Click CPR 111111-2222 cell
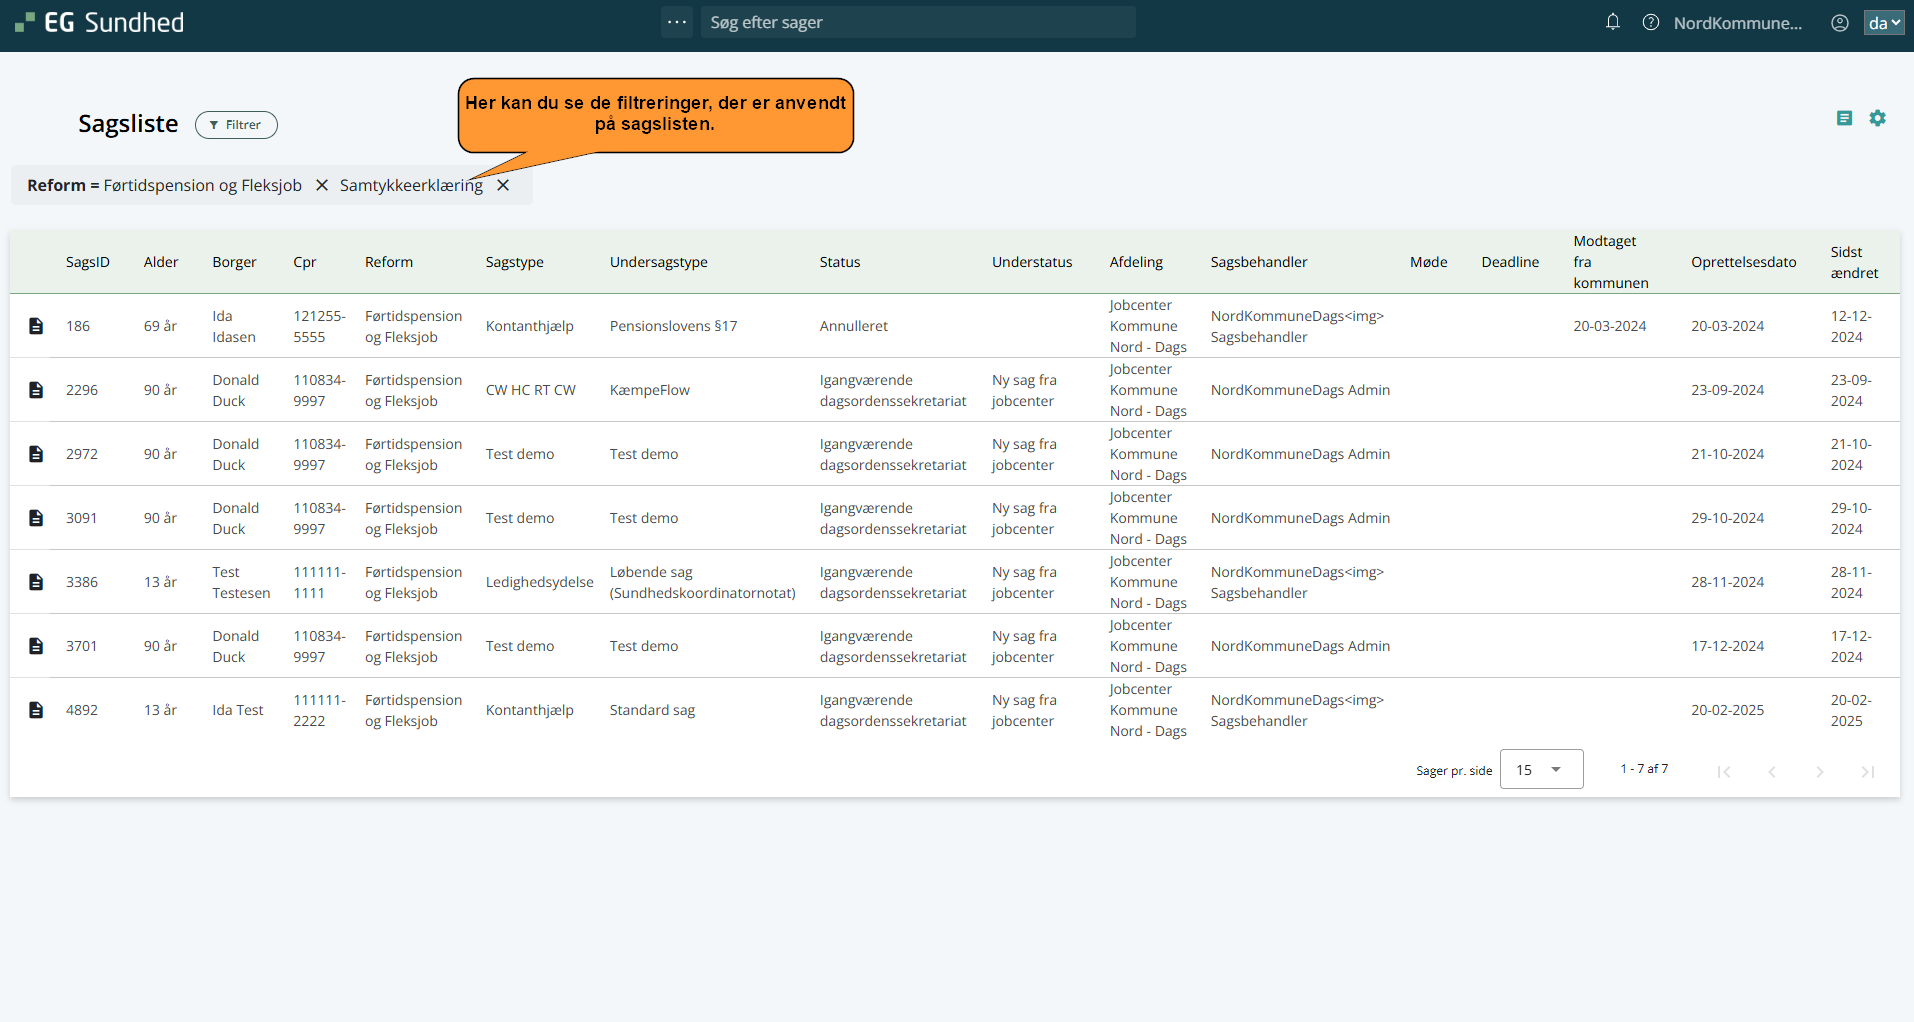Screen dimensions: 1914x1022 pyautogui.click(x=320, y=710)
